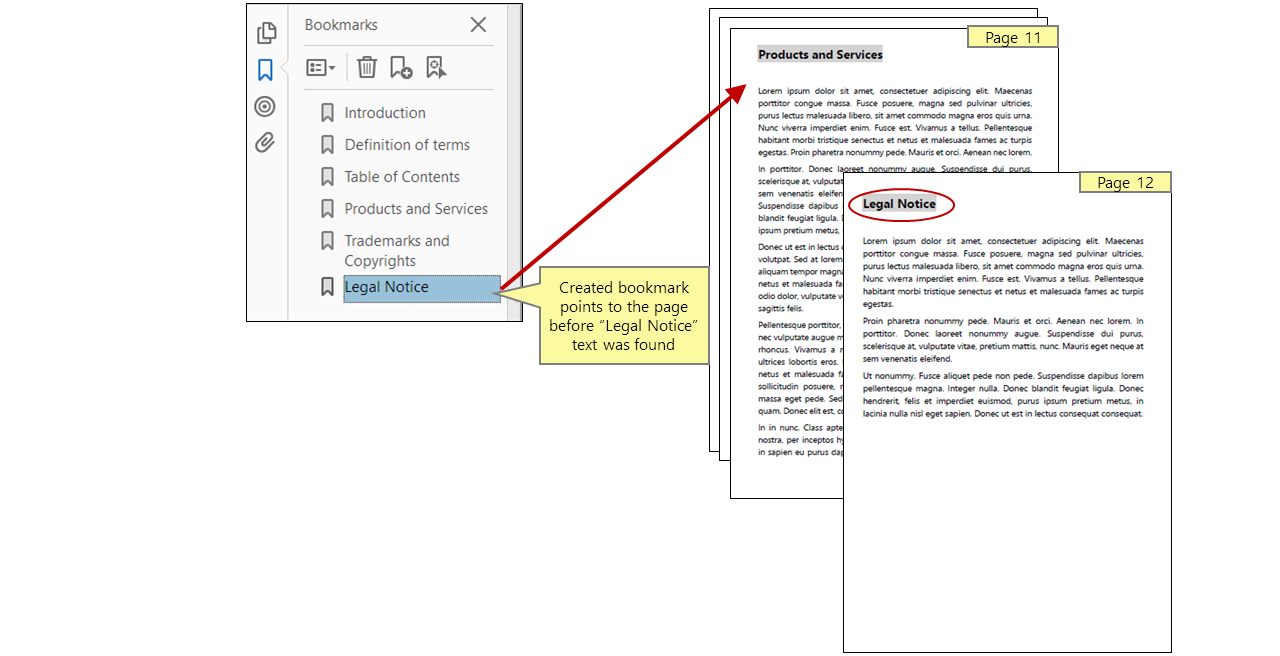Select the Products and Services bookmark
The width and height of the screenshot is (1280, 656).
click(x=416, y=209)
